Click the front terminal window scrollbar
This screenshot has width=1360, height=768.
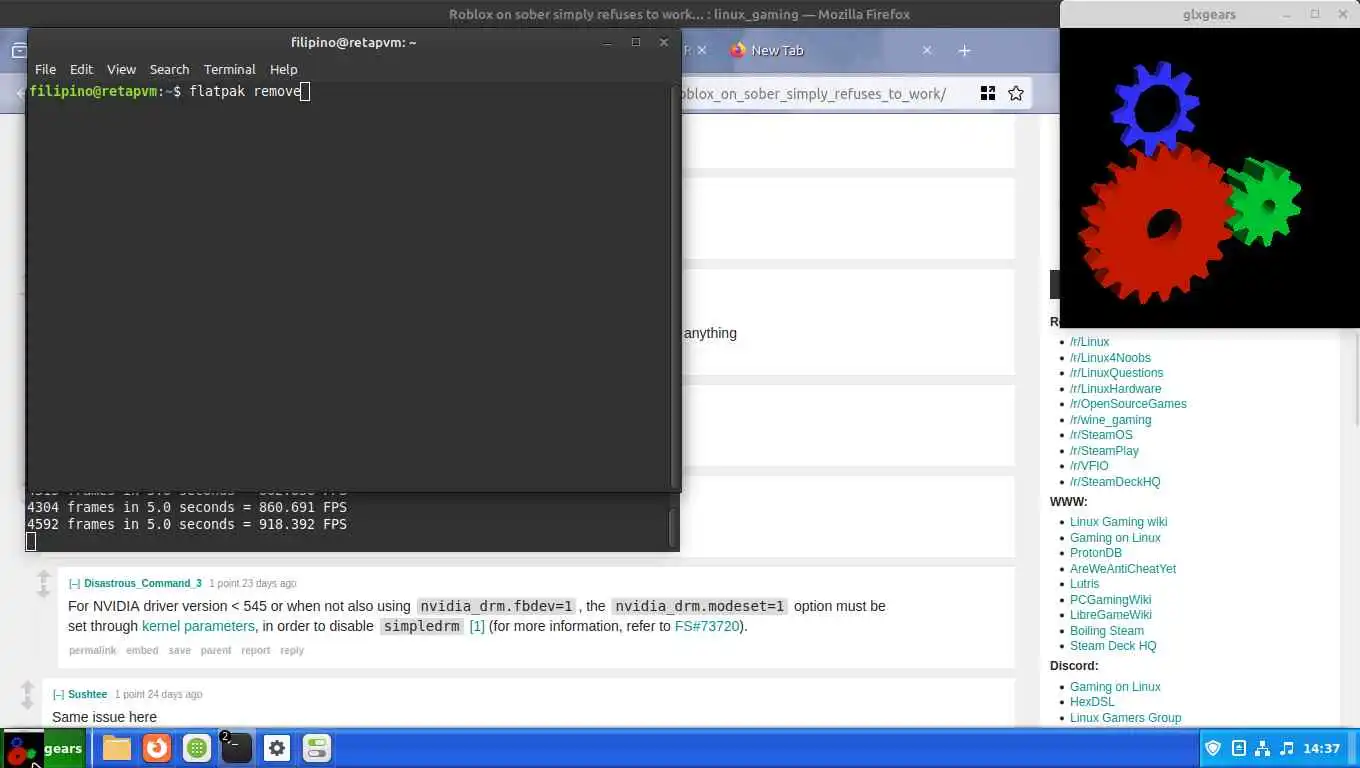click(x=675, y=288)
